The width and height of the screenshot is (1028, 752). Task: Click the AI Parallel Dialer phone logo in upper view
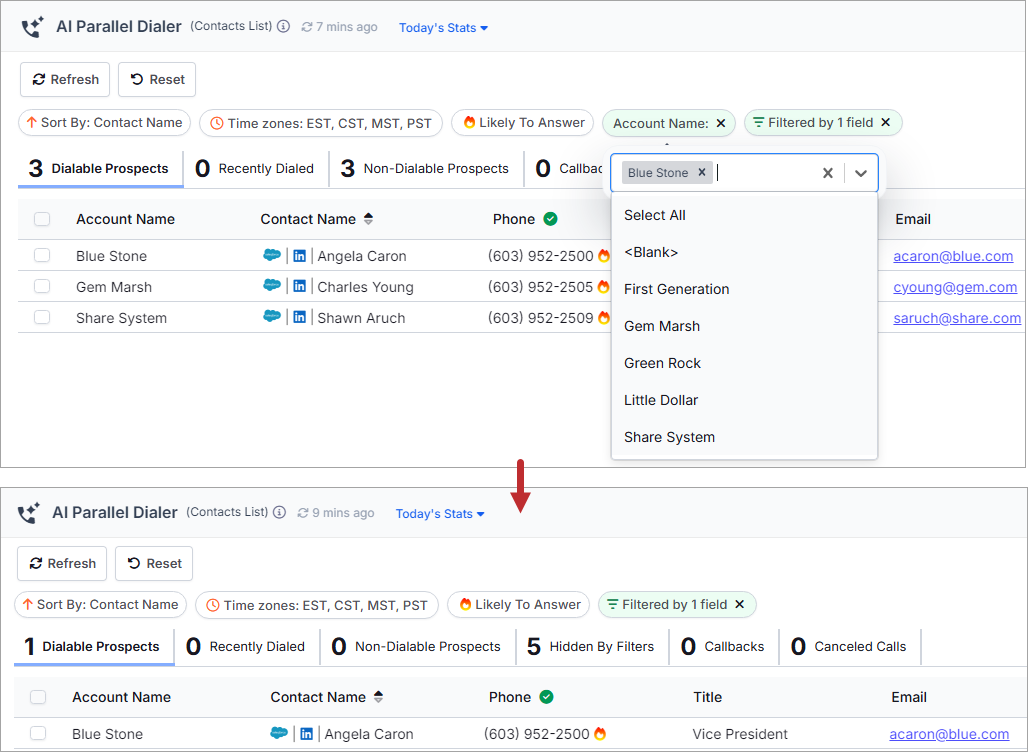coord(32,27)
